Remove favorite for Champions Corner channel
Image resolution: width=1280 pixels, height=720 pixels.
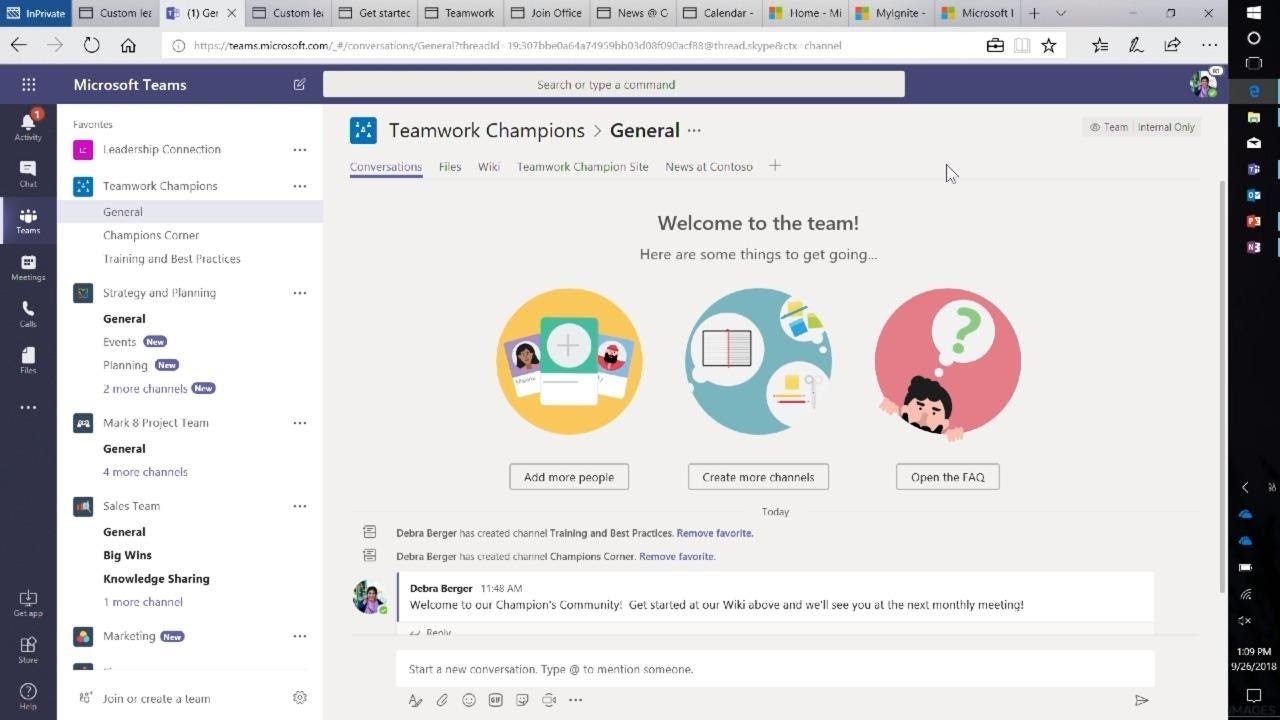(x=677, y=556)
